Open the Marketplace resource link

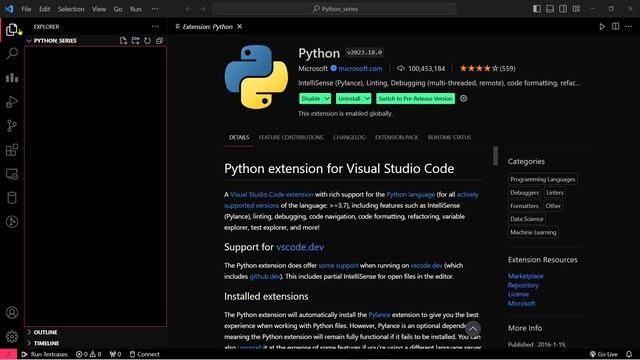(525, 276)
